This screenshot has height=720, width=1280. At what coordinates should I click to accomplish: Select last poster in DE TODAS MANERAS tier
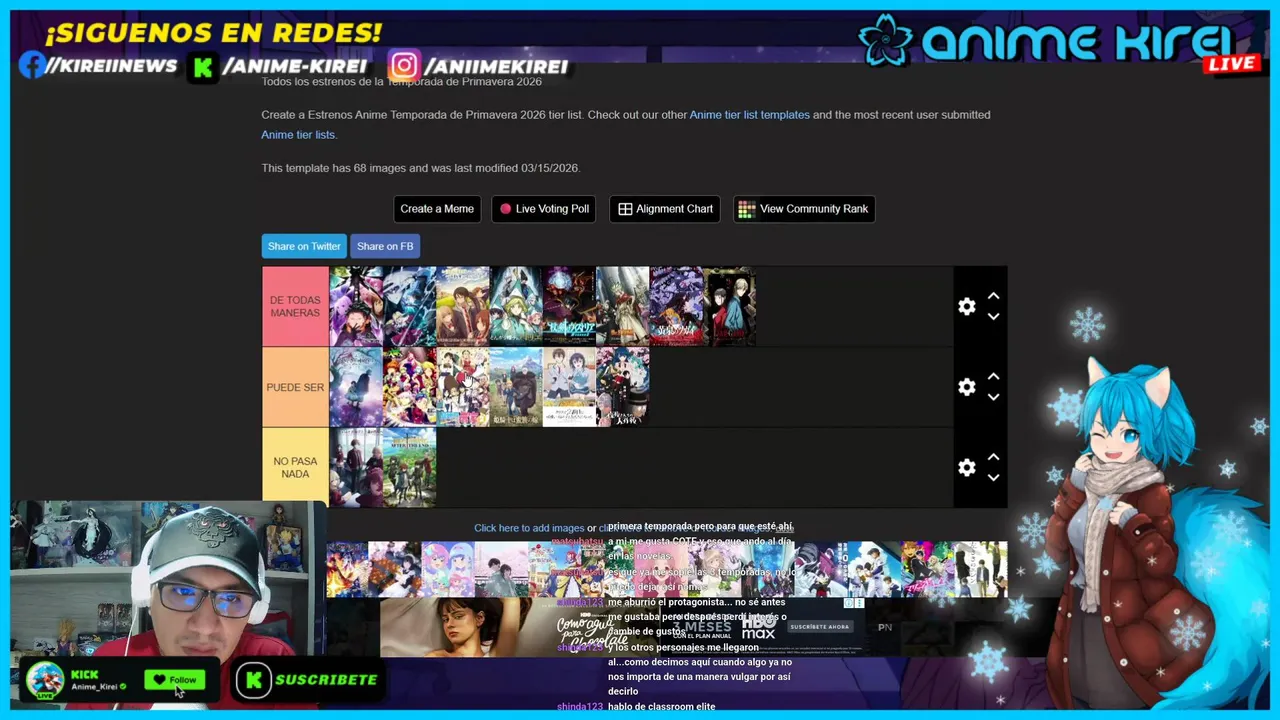[x=729, y=307]
